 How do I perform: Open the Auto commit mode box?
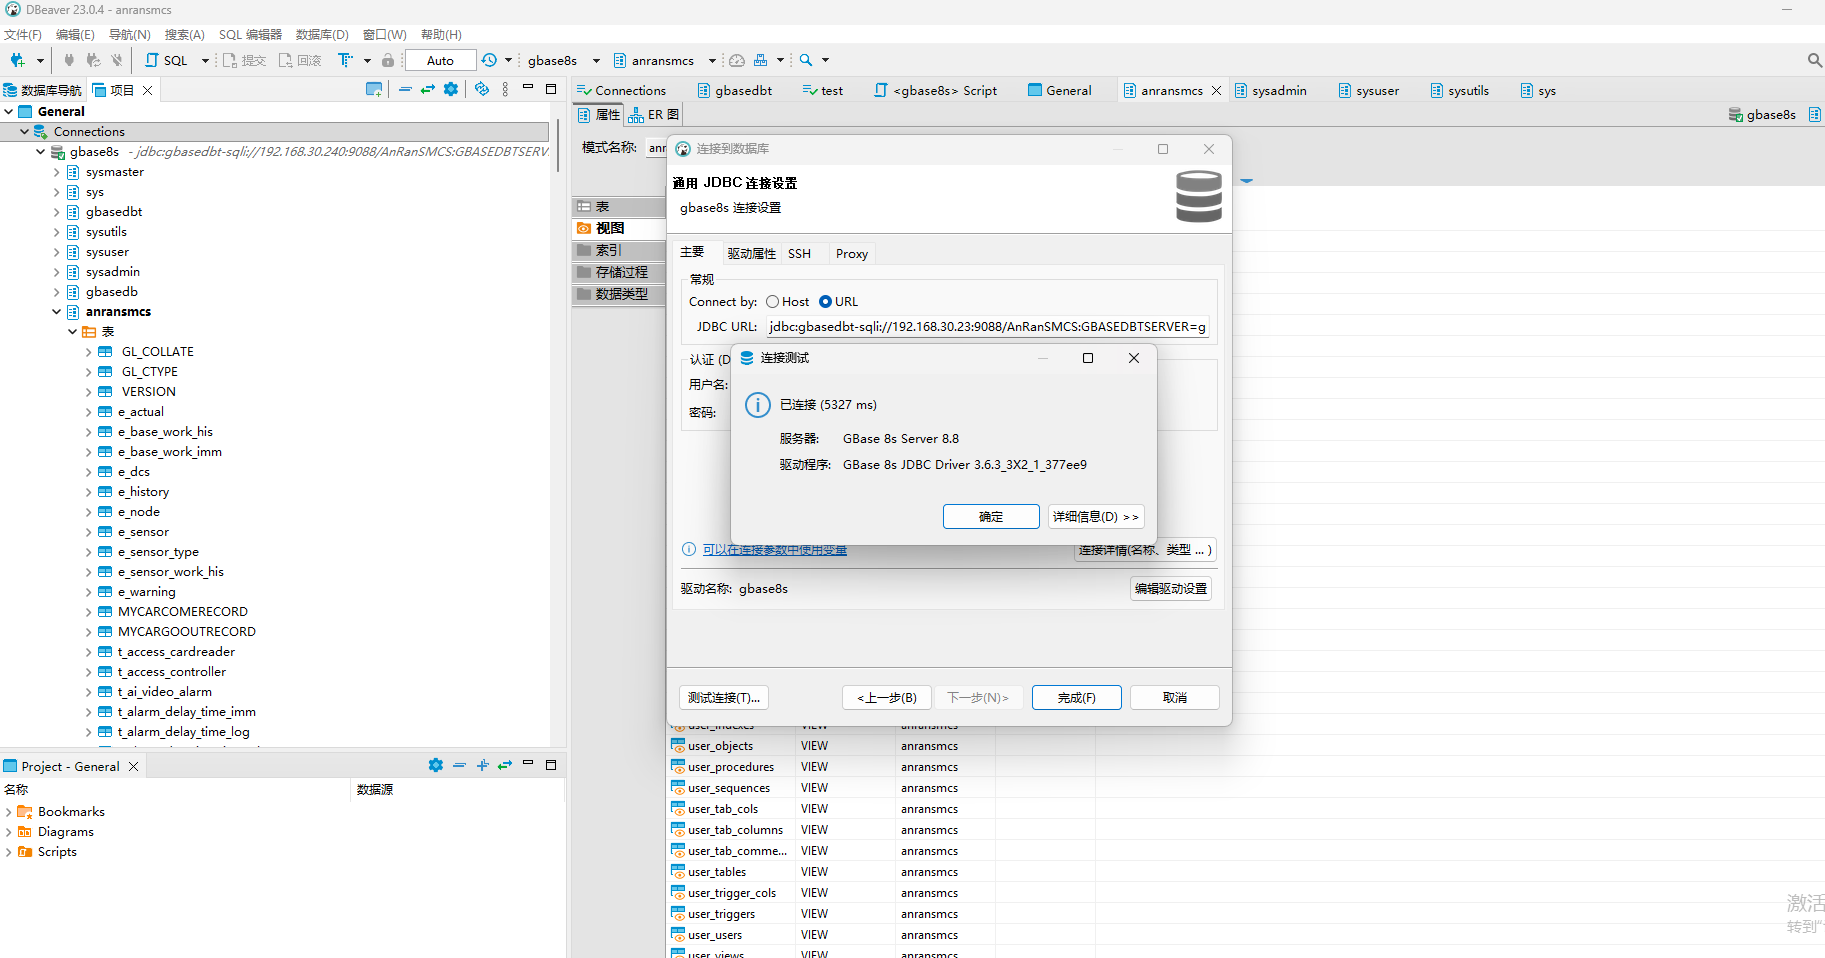click(440, 60)
